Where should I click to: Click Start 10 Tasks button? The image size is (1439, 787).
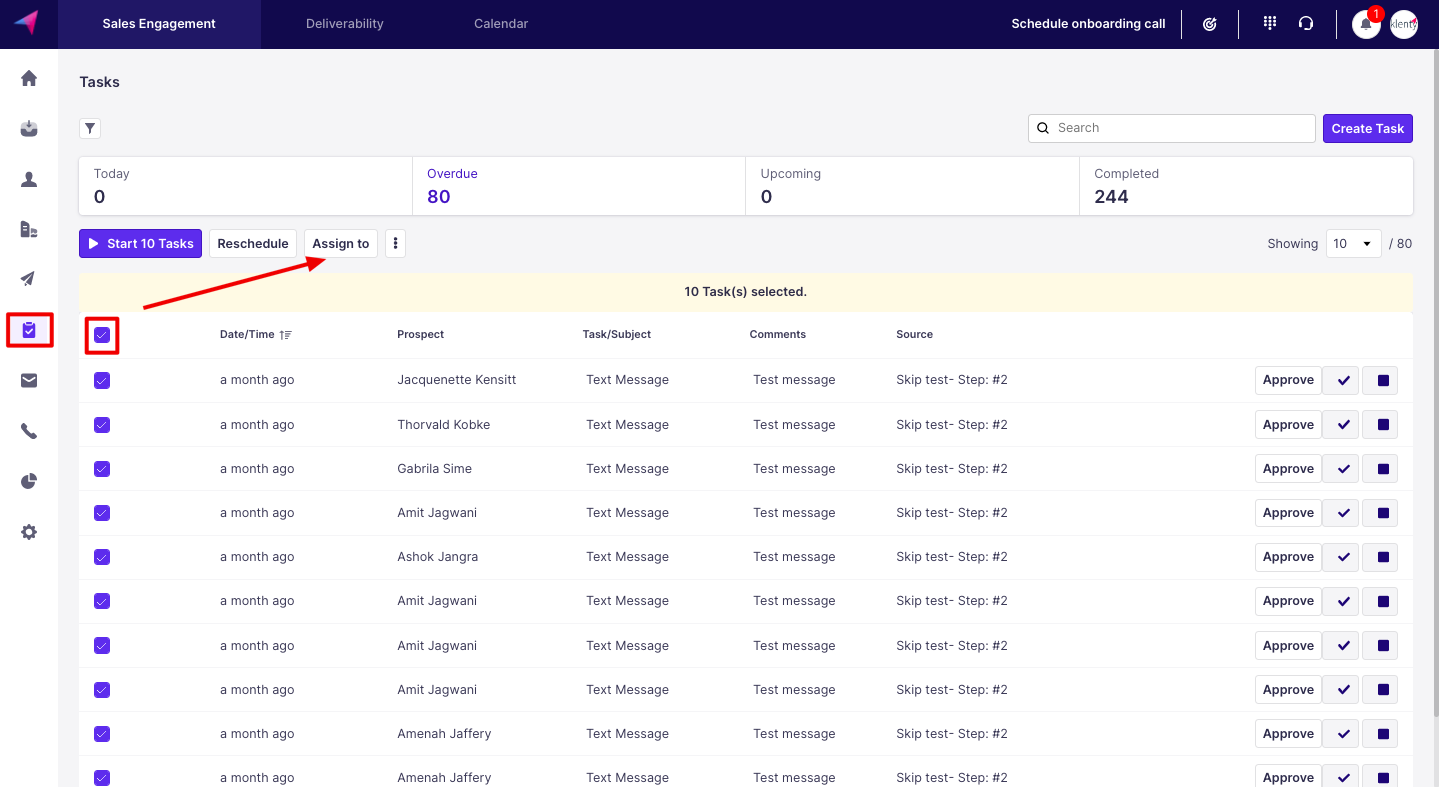click(140, 244)
